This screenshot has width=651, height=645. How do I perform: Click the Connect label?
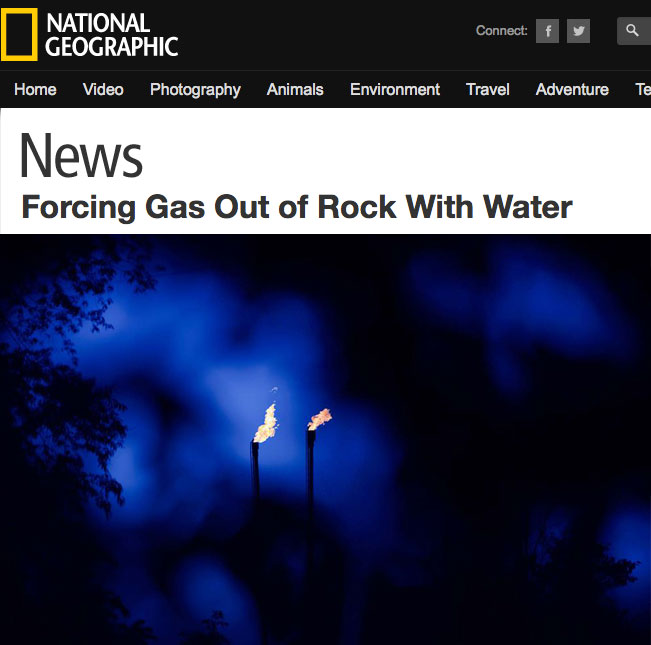pyautogui.click(x=502, y=31)
